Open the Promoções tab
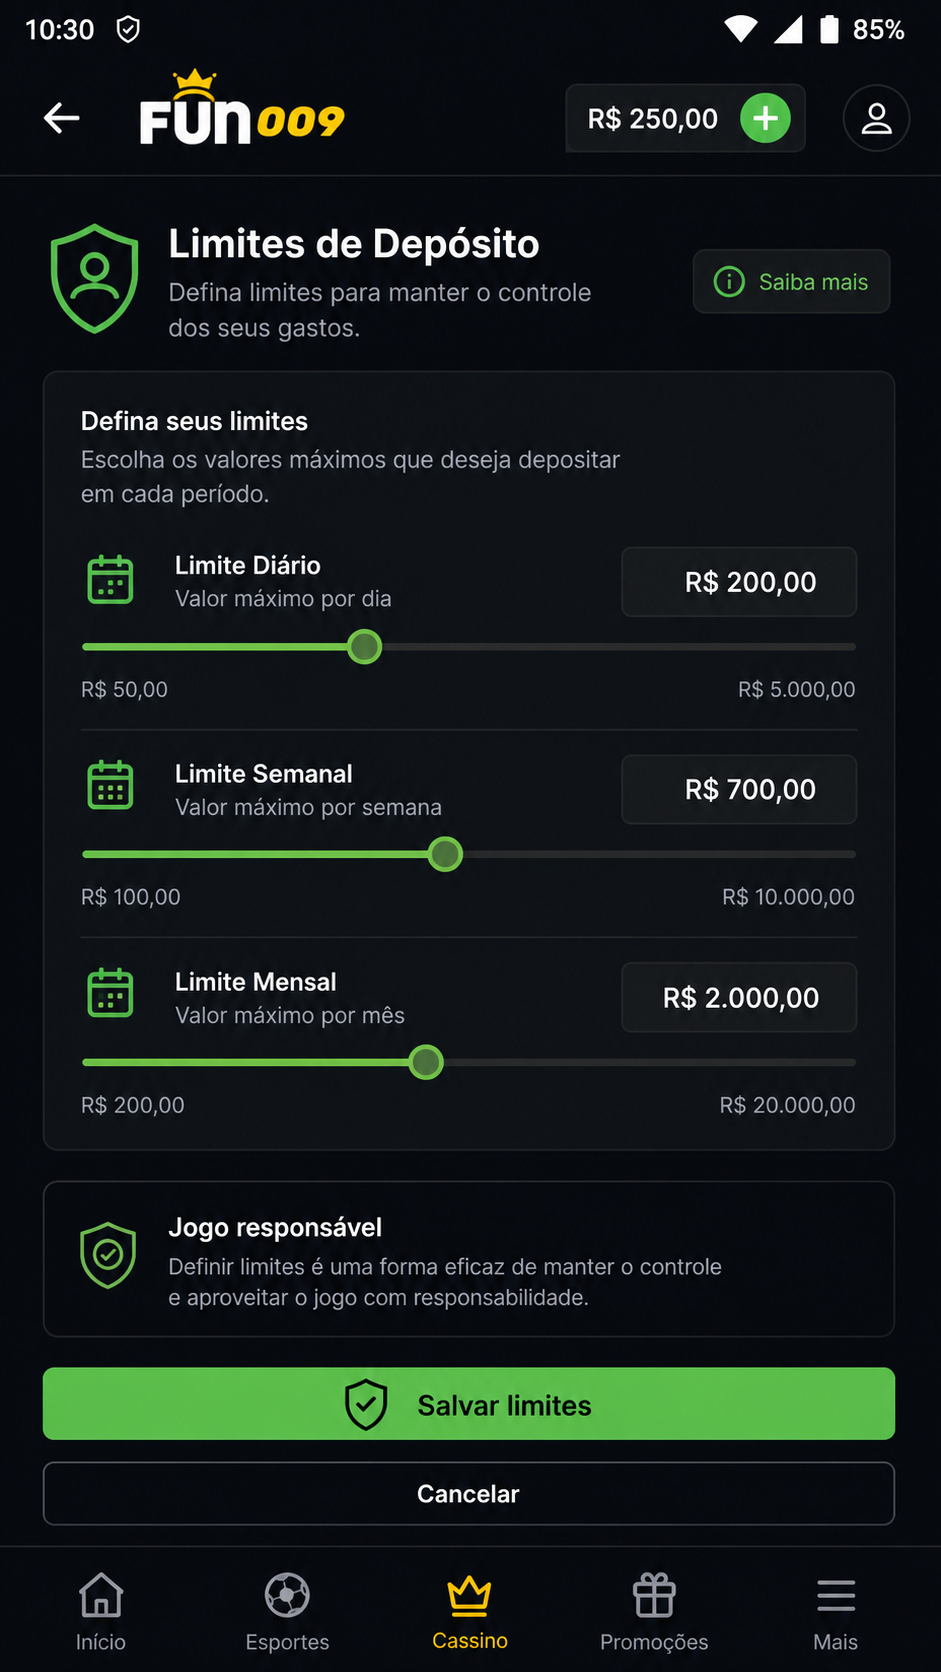 [654, 1611]
